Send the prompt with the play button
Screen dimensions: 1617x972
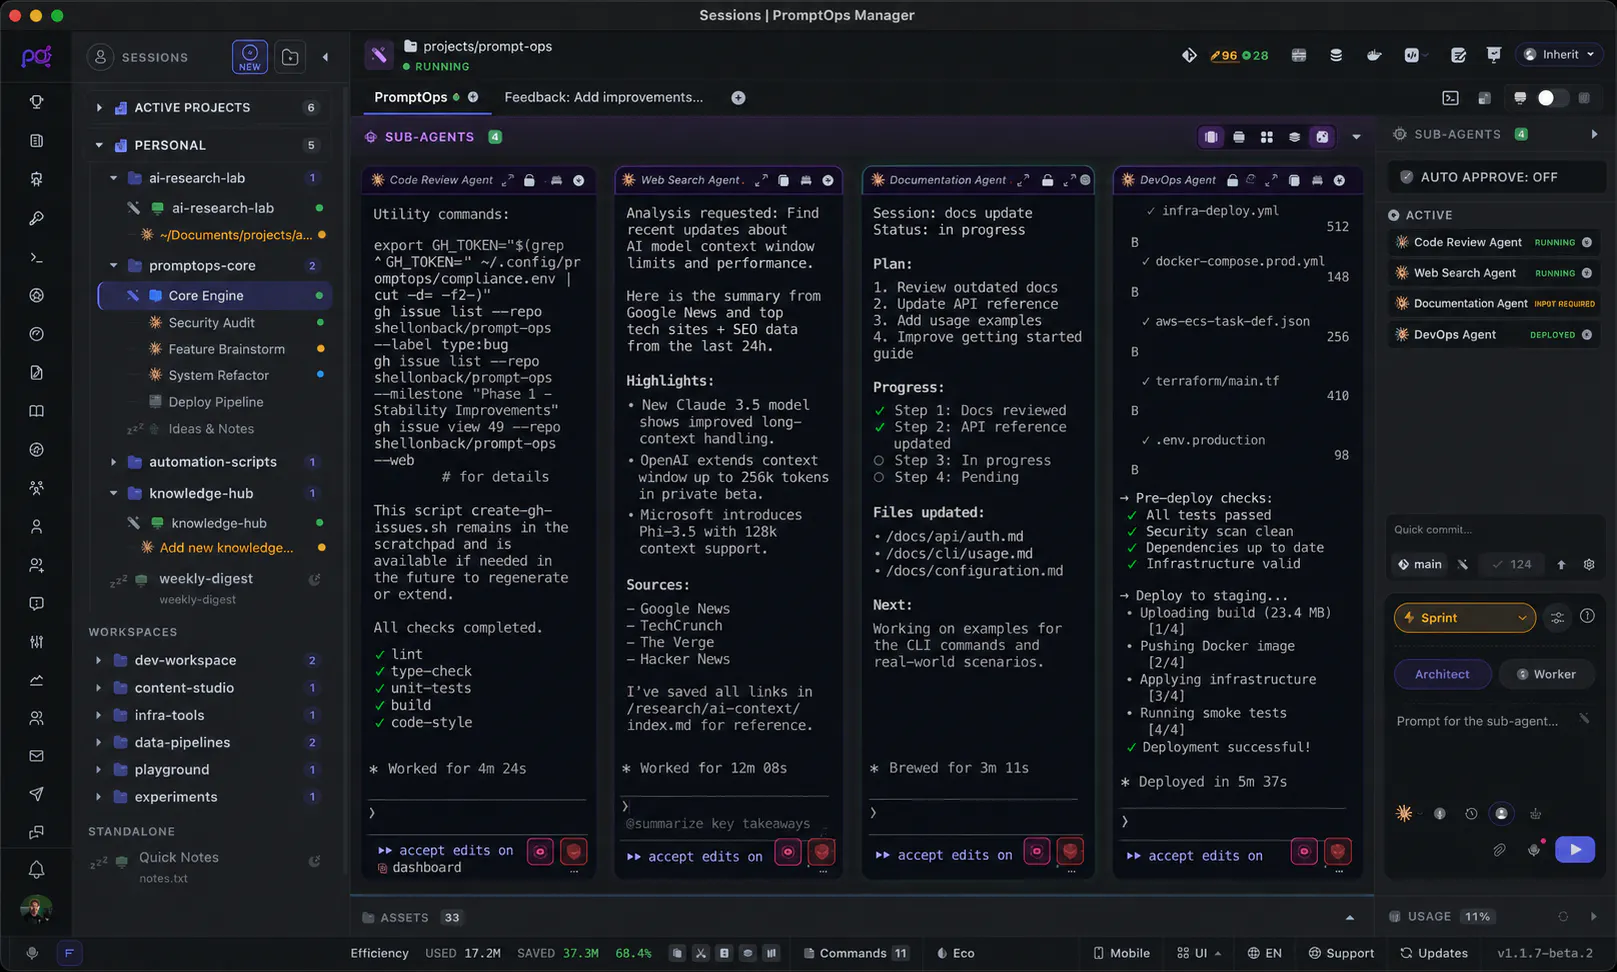(x=1575, y=849)
